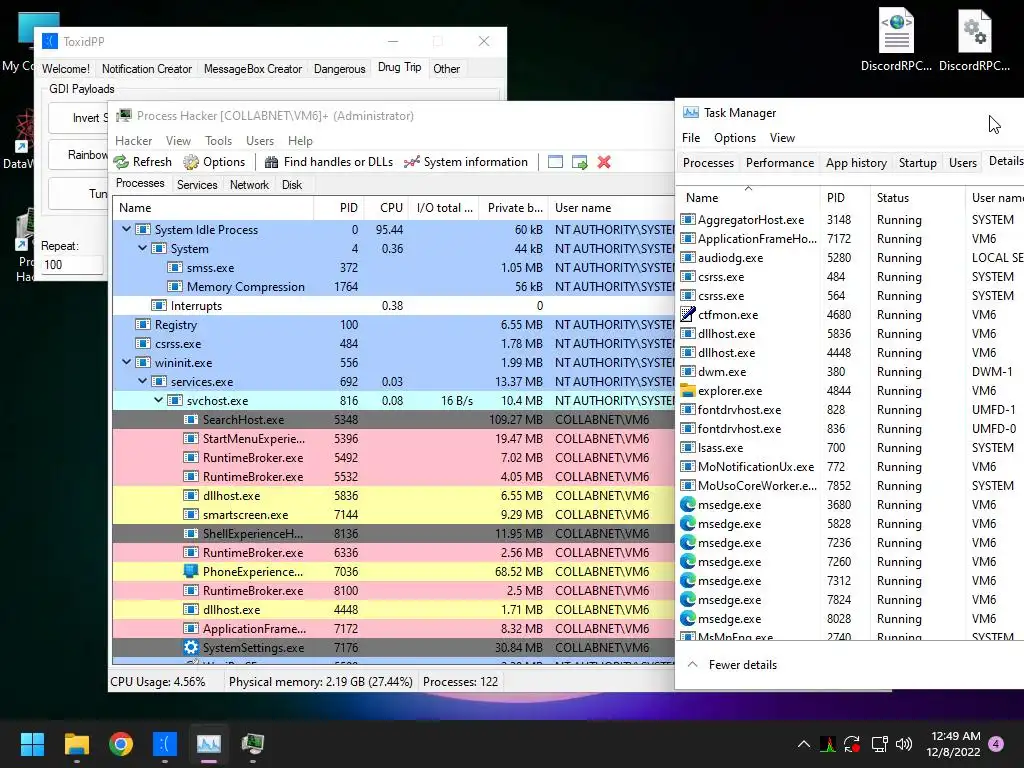Show hidden tray icons chevron
Viewport: 1024px width, 768px height.
coord(804,744)
